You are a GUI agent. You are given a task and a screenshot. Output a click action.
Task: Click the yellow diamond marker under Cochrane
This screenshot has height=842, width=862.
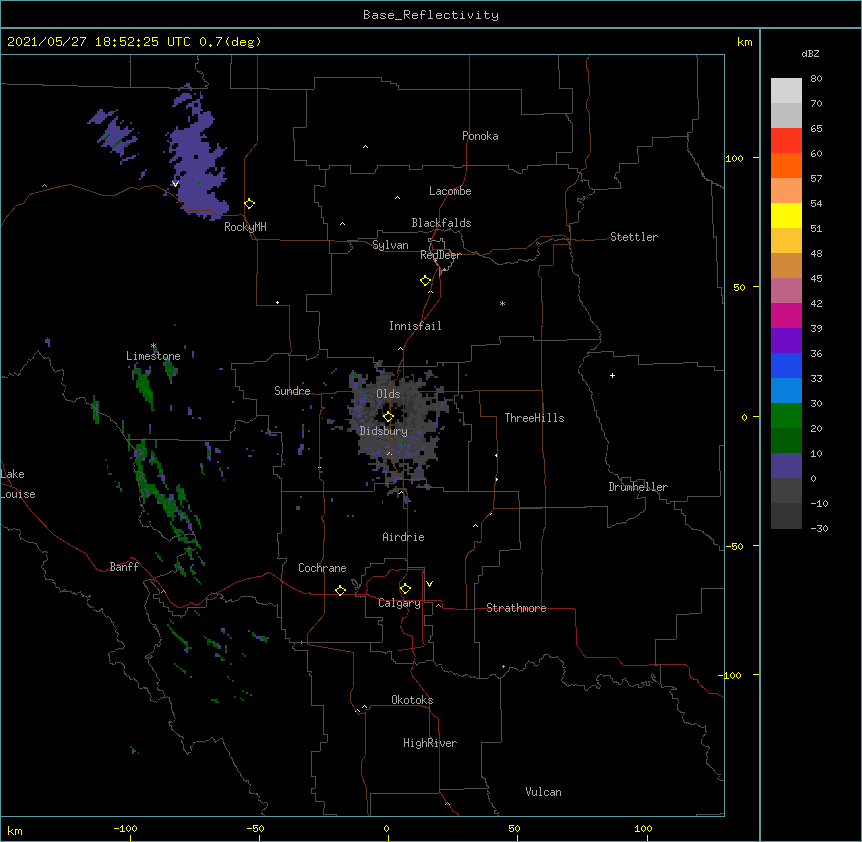[340, 590]
